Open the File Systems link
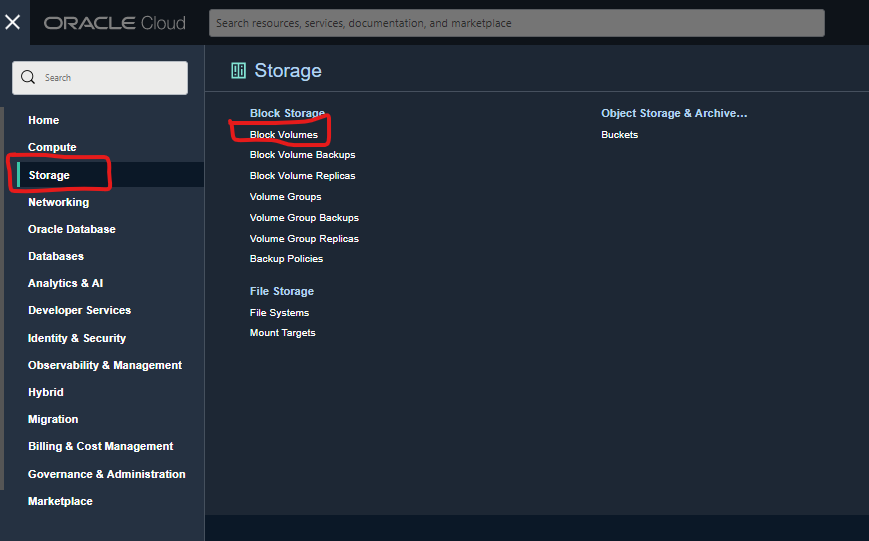 point(279,313)
